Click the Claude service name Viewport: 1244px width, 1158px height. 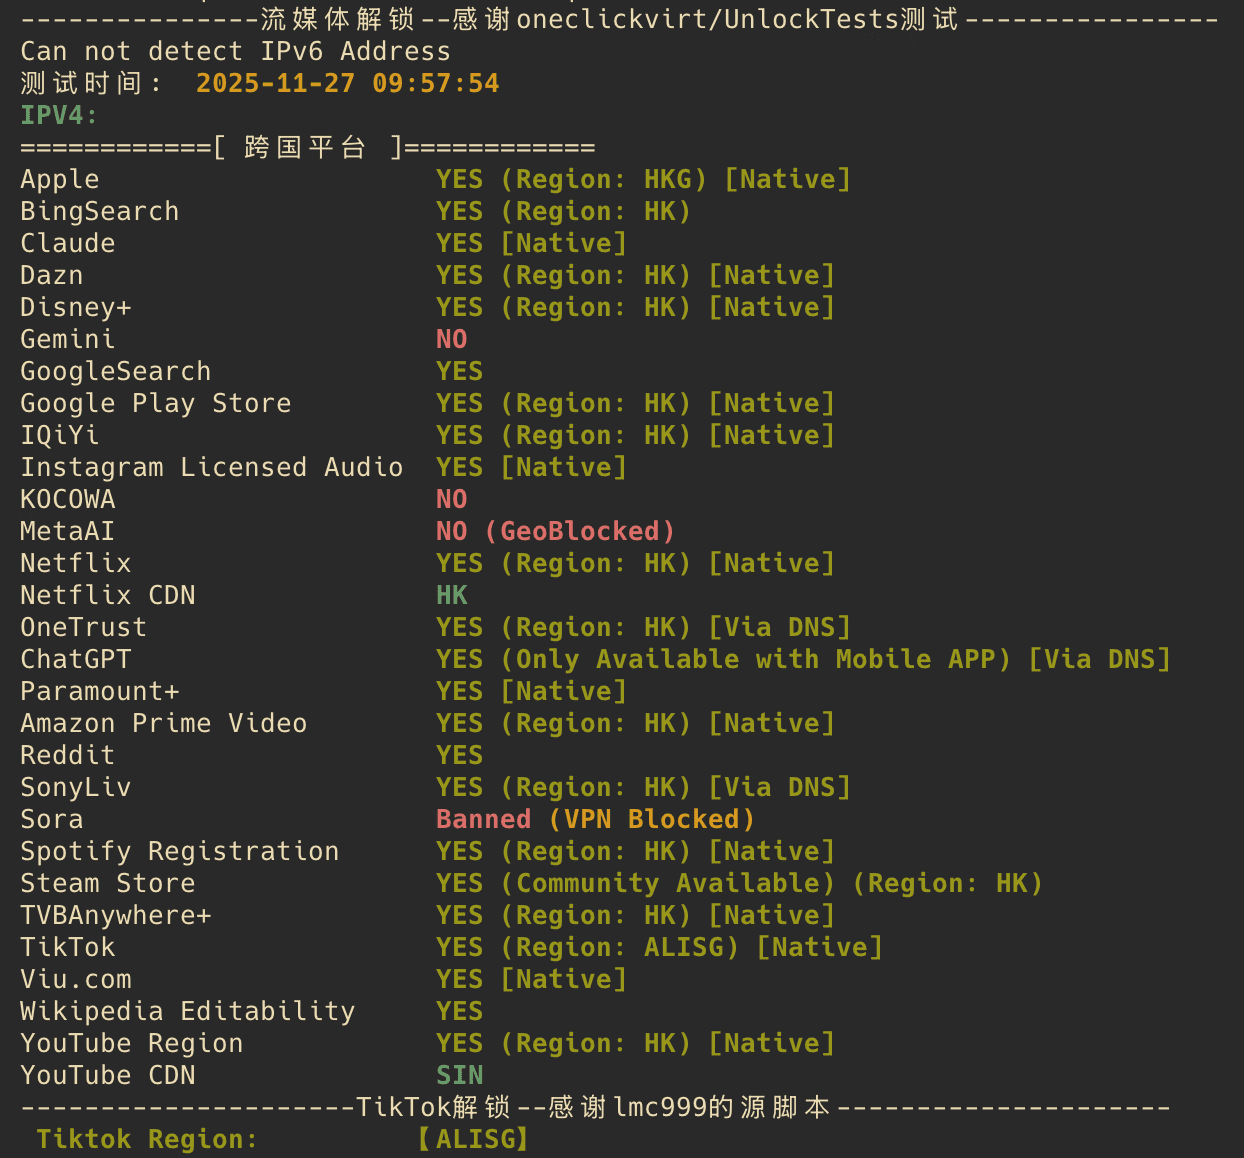pyautogui.click(x=68, y=243)
